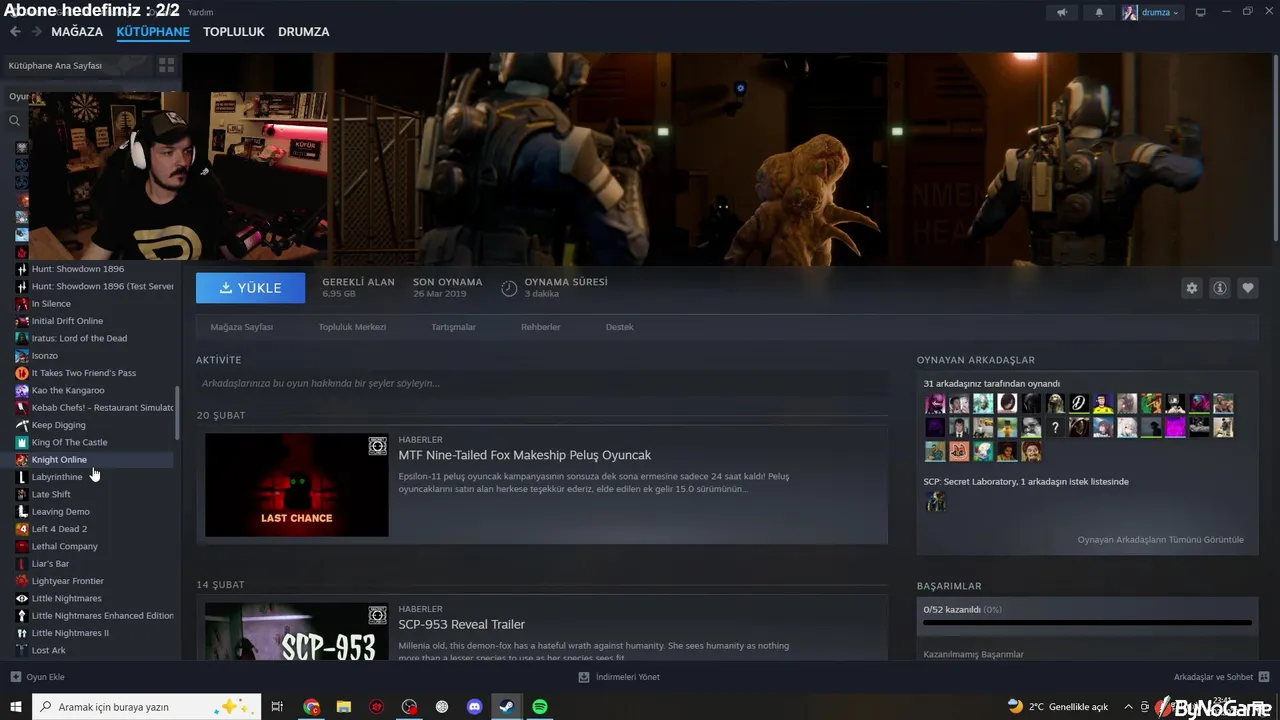
Task: Open game settings gear icon
Action: click(x=1192, y=288)
